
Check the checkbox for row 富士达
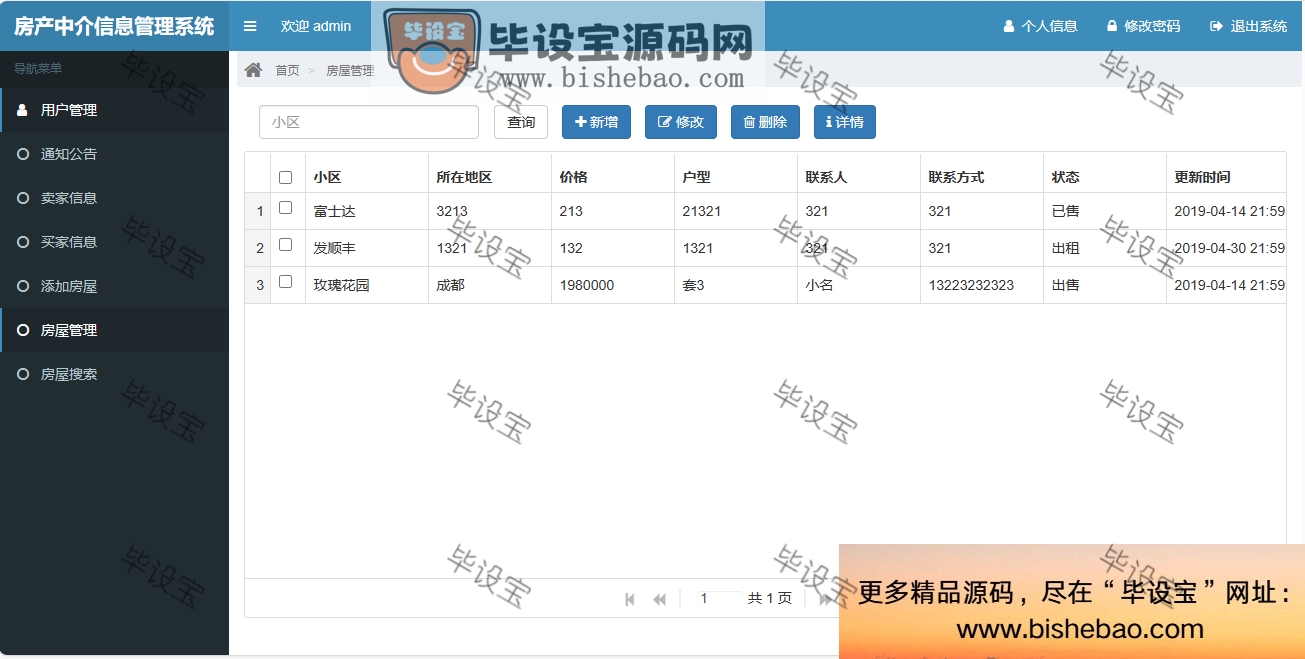(286, 208)
